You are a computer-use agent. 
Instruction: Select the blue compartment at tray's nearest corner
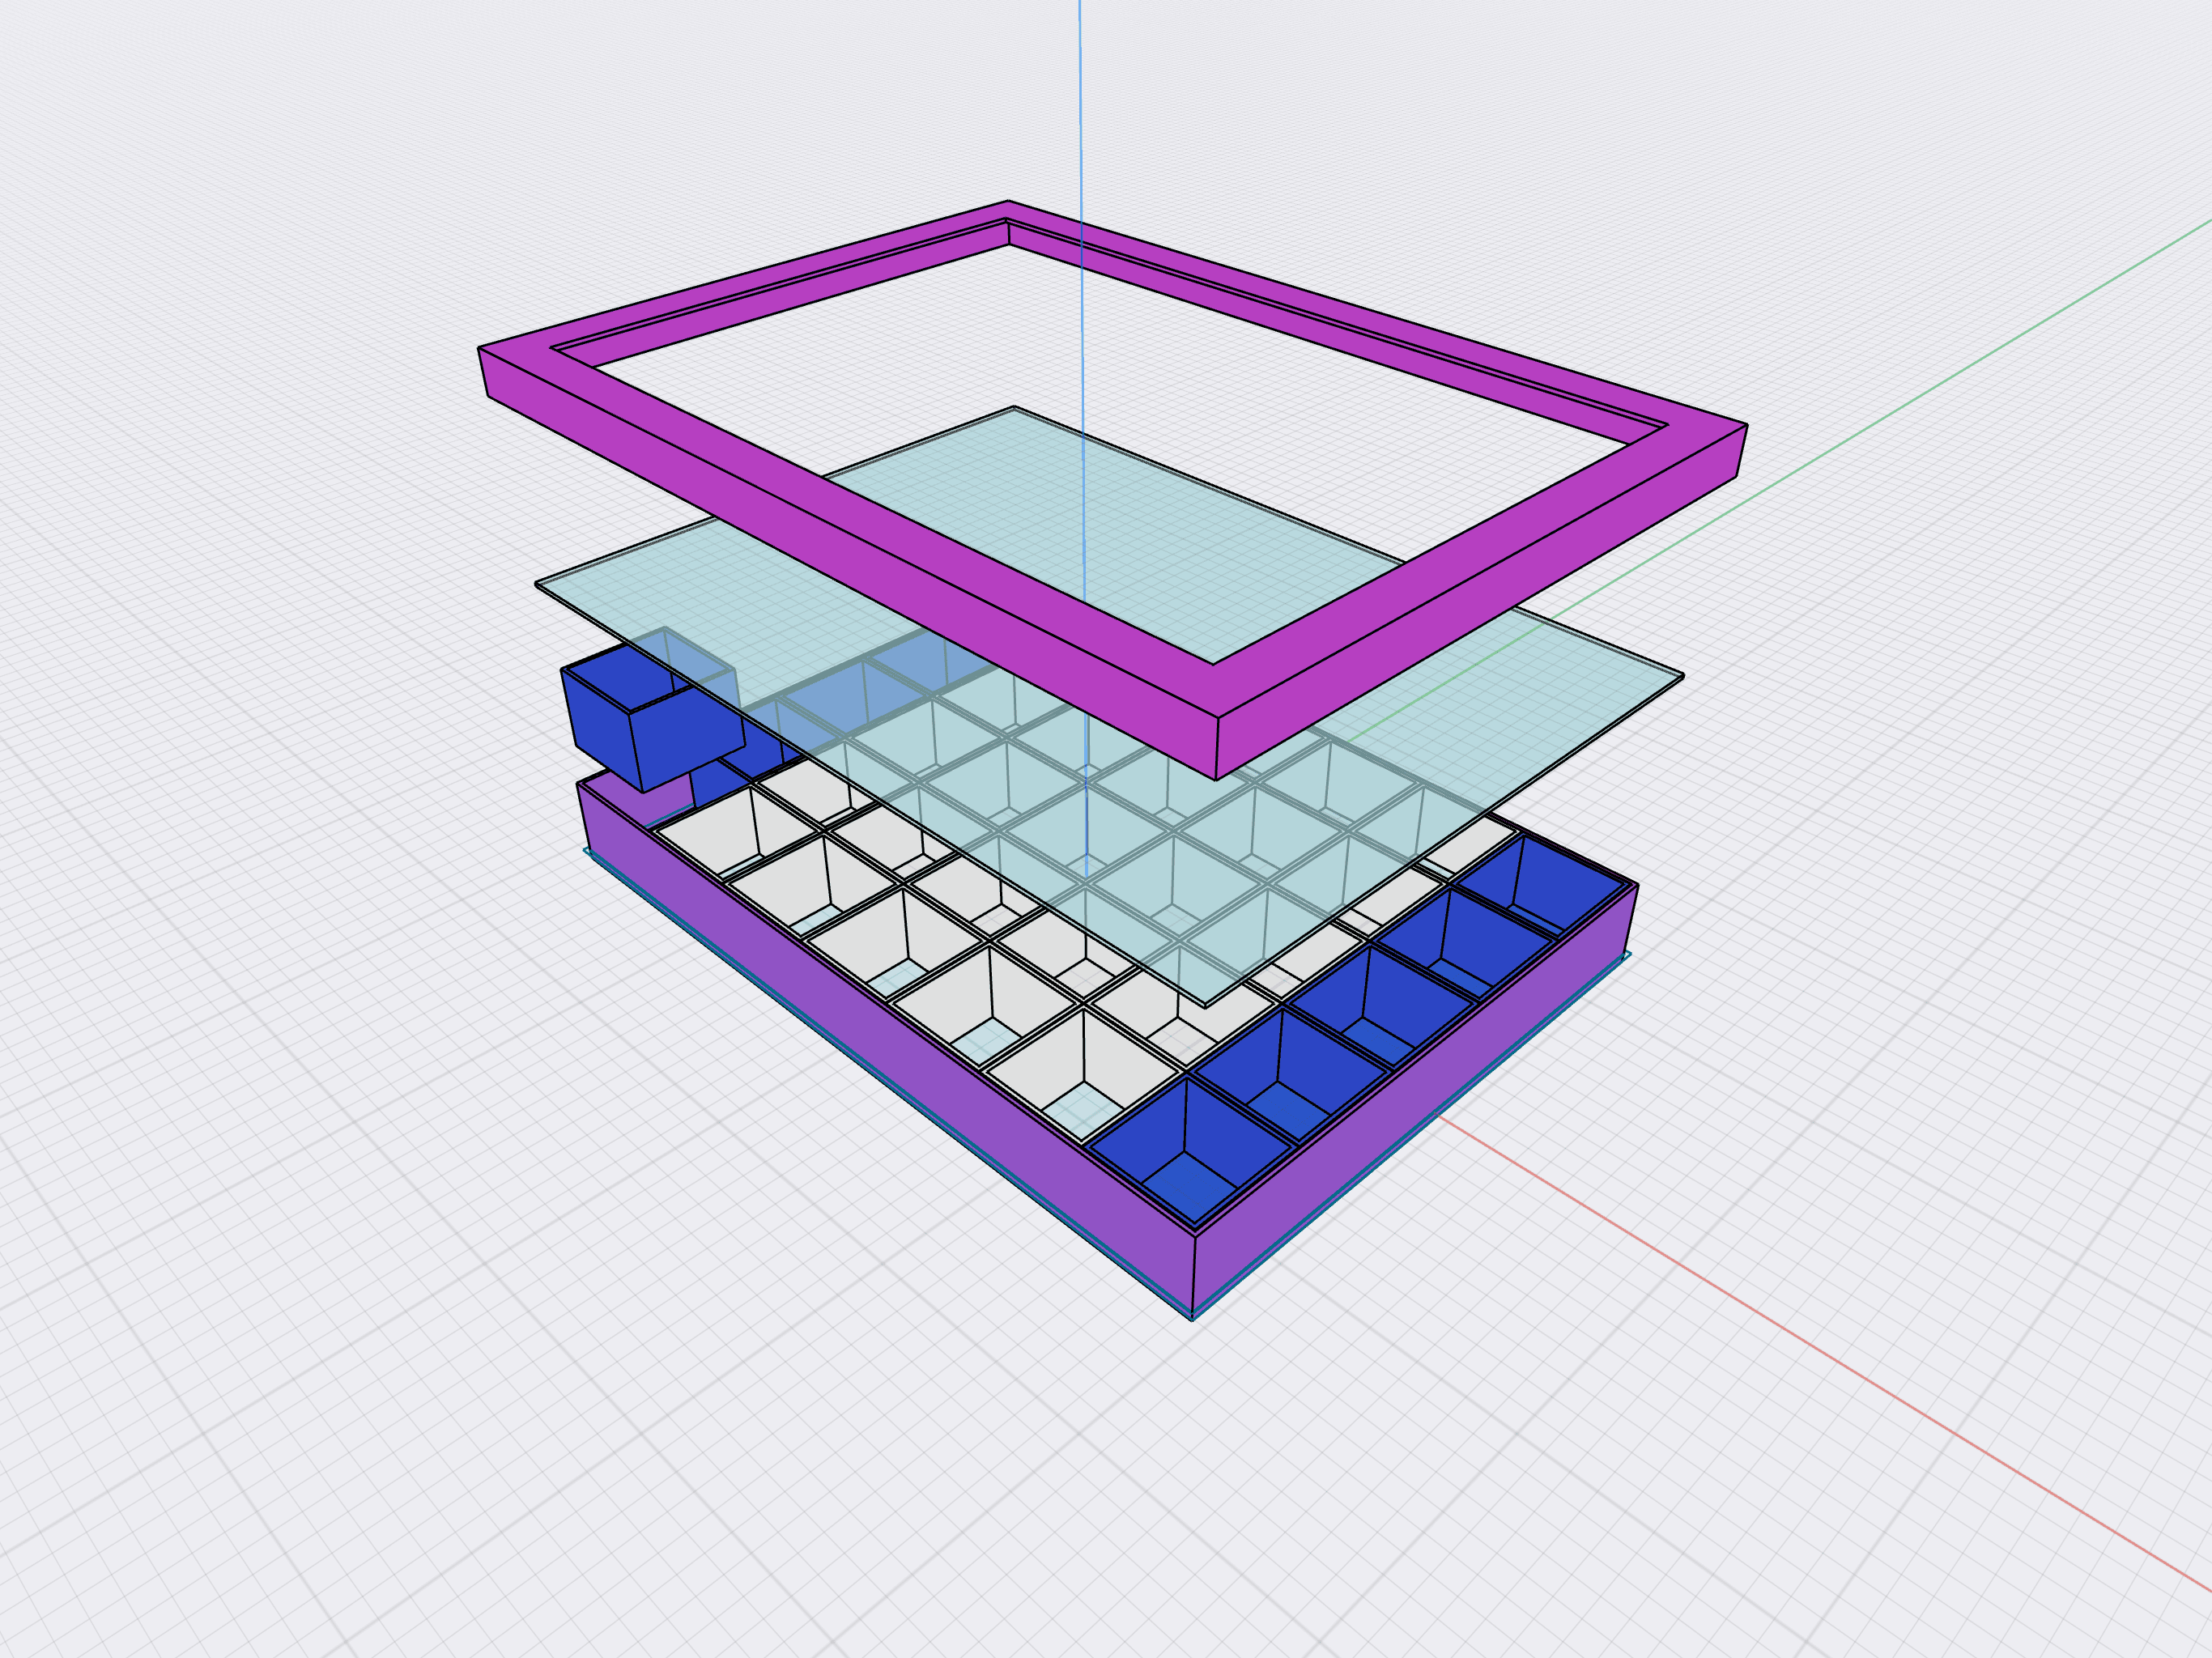point(1189,1150)
